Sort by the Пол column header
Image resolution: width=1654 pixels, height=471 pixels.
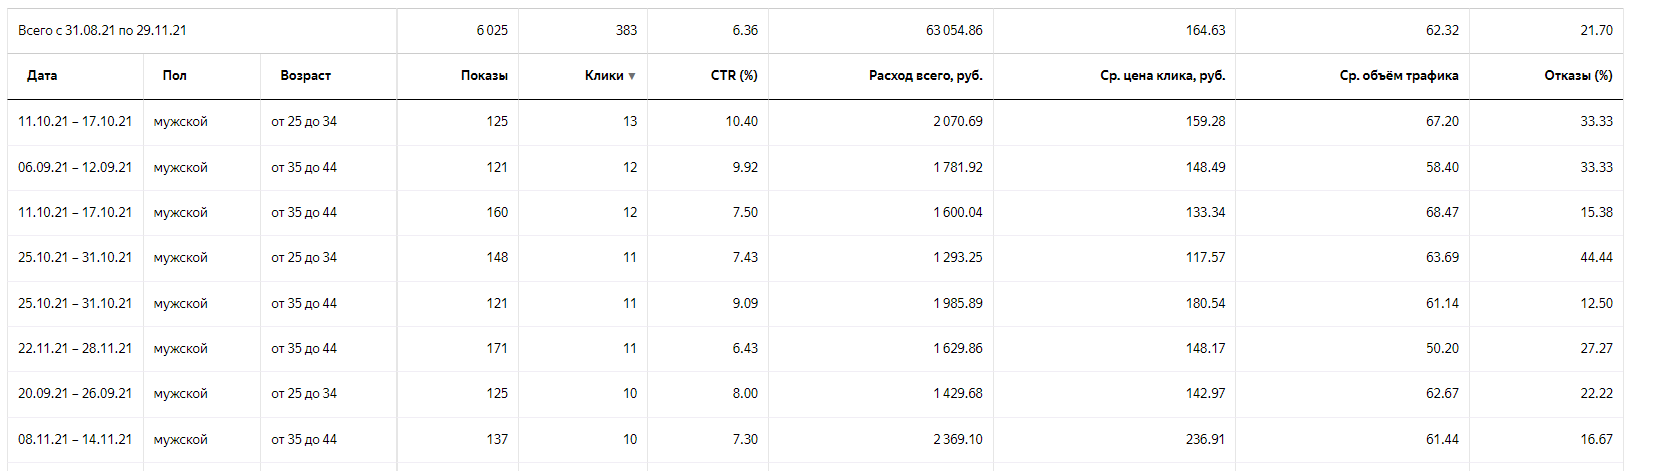174,76
